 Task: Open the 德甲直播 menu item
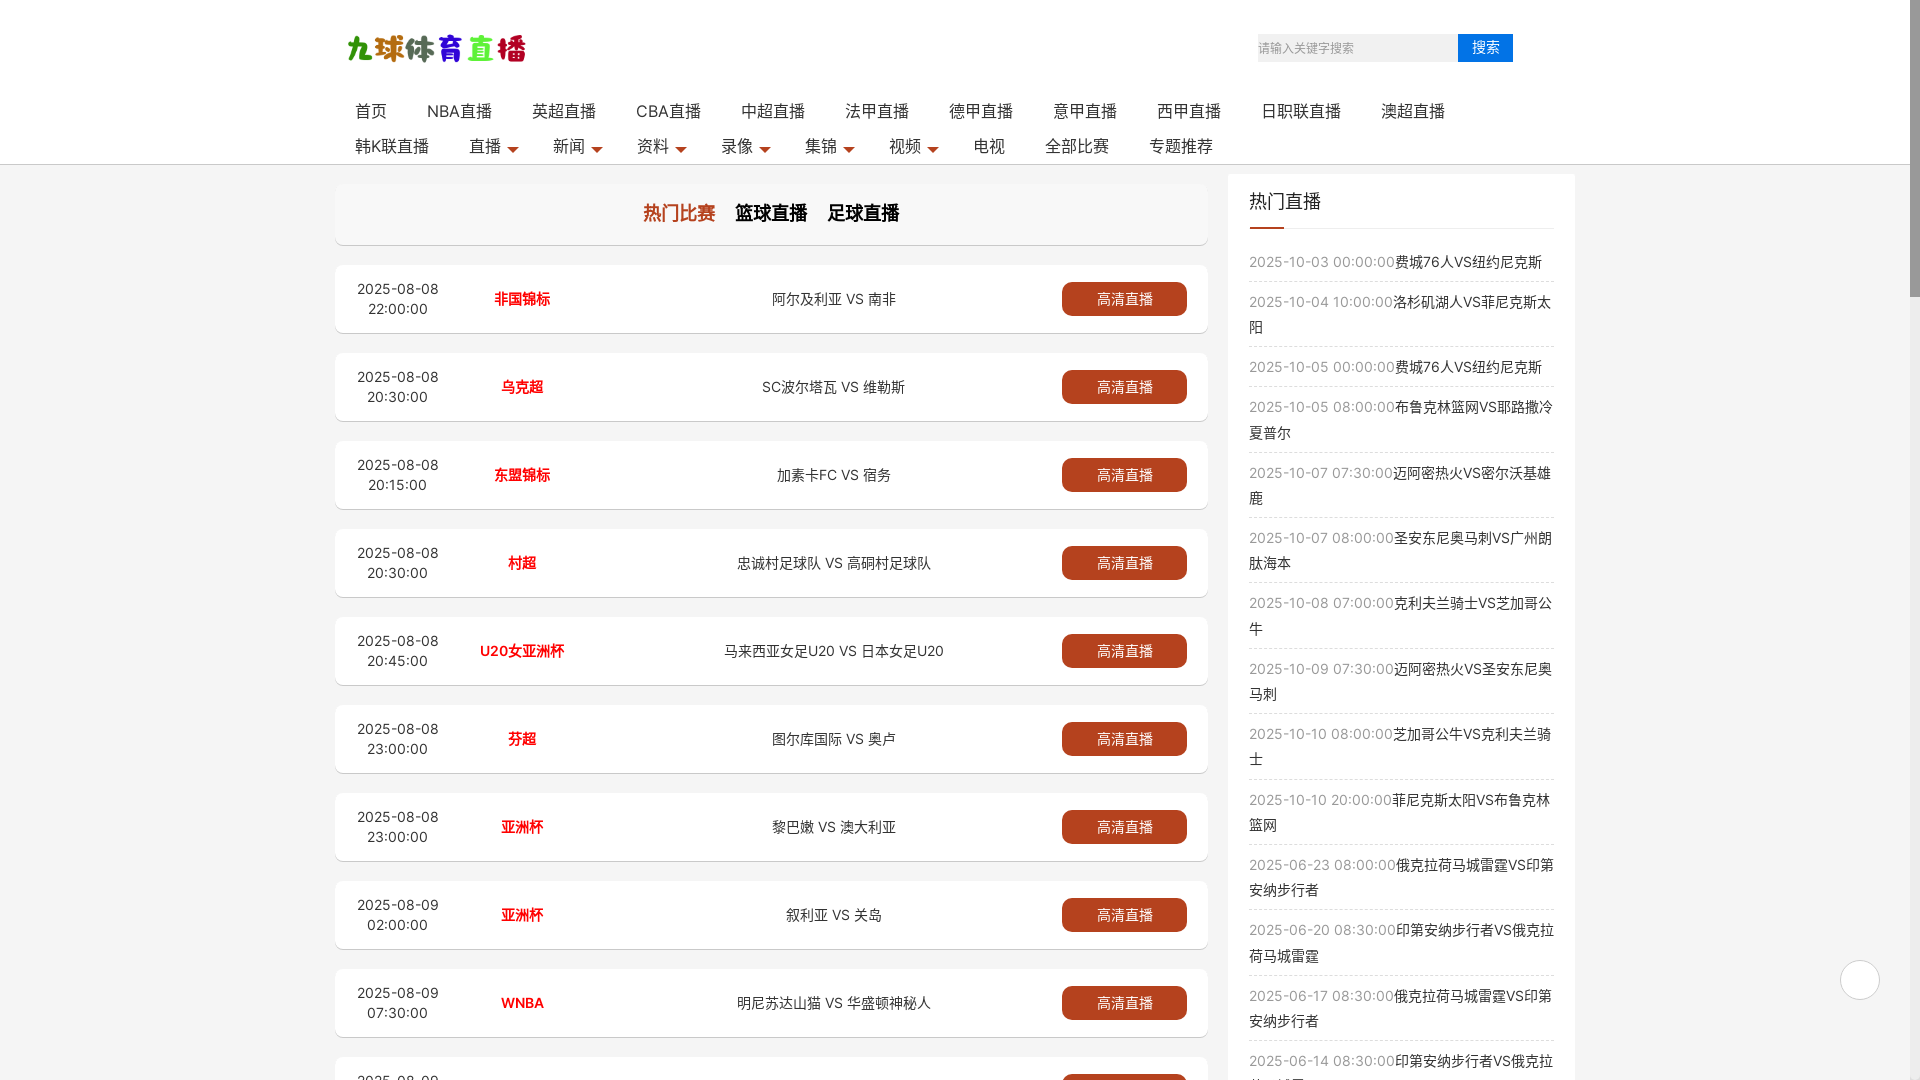click(x=981, y=111)
